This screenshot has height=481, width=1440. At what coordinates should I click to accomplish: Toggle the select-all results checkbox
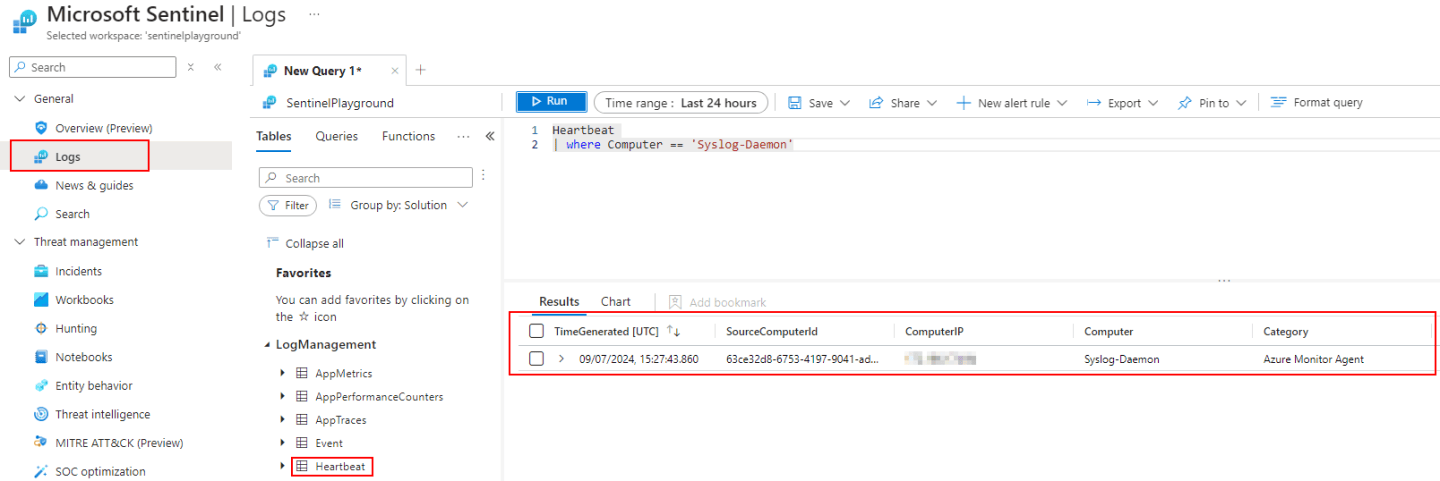tap(536, 331)
